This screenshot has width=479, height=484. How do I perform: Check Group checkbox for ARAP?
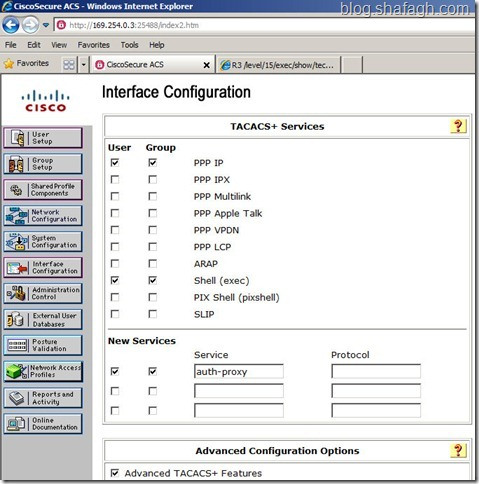152,264
